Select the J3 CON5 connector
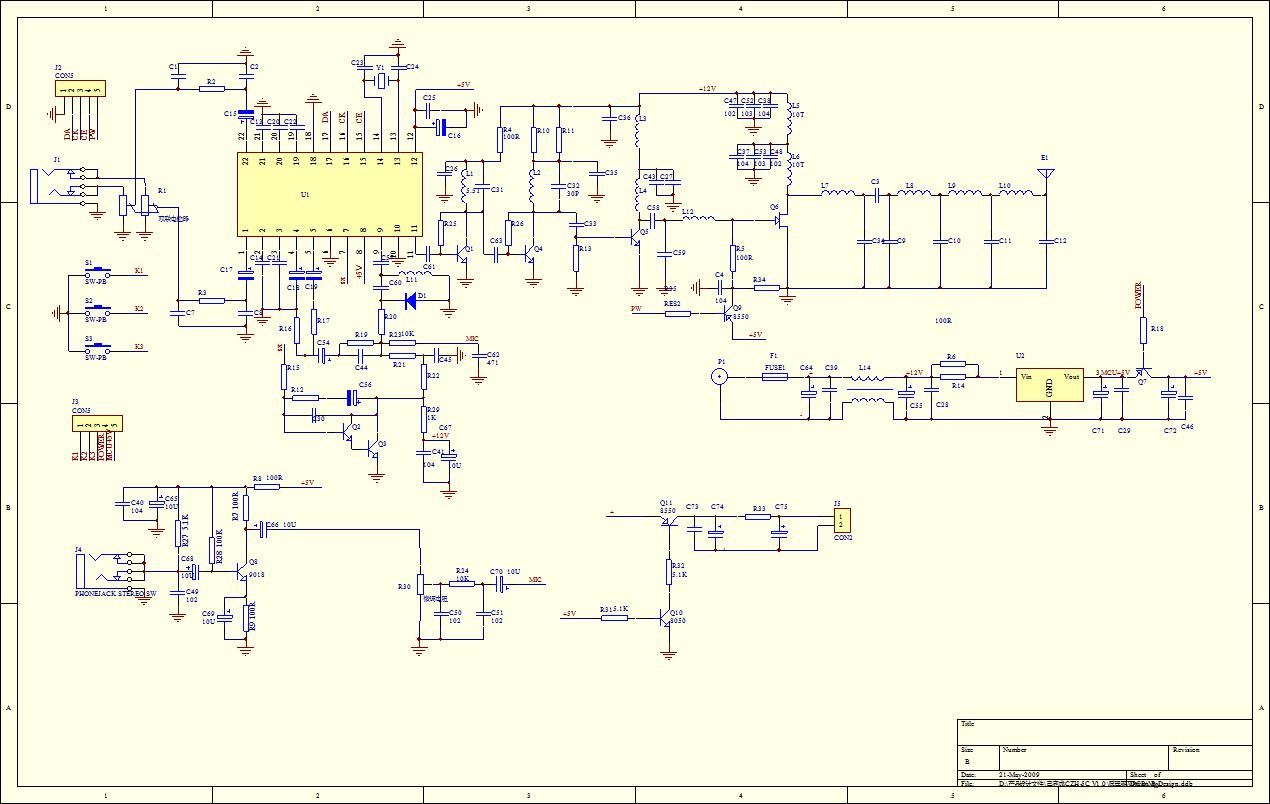 pos(96,424)
